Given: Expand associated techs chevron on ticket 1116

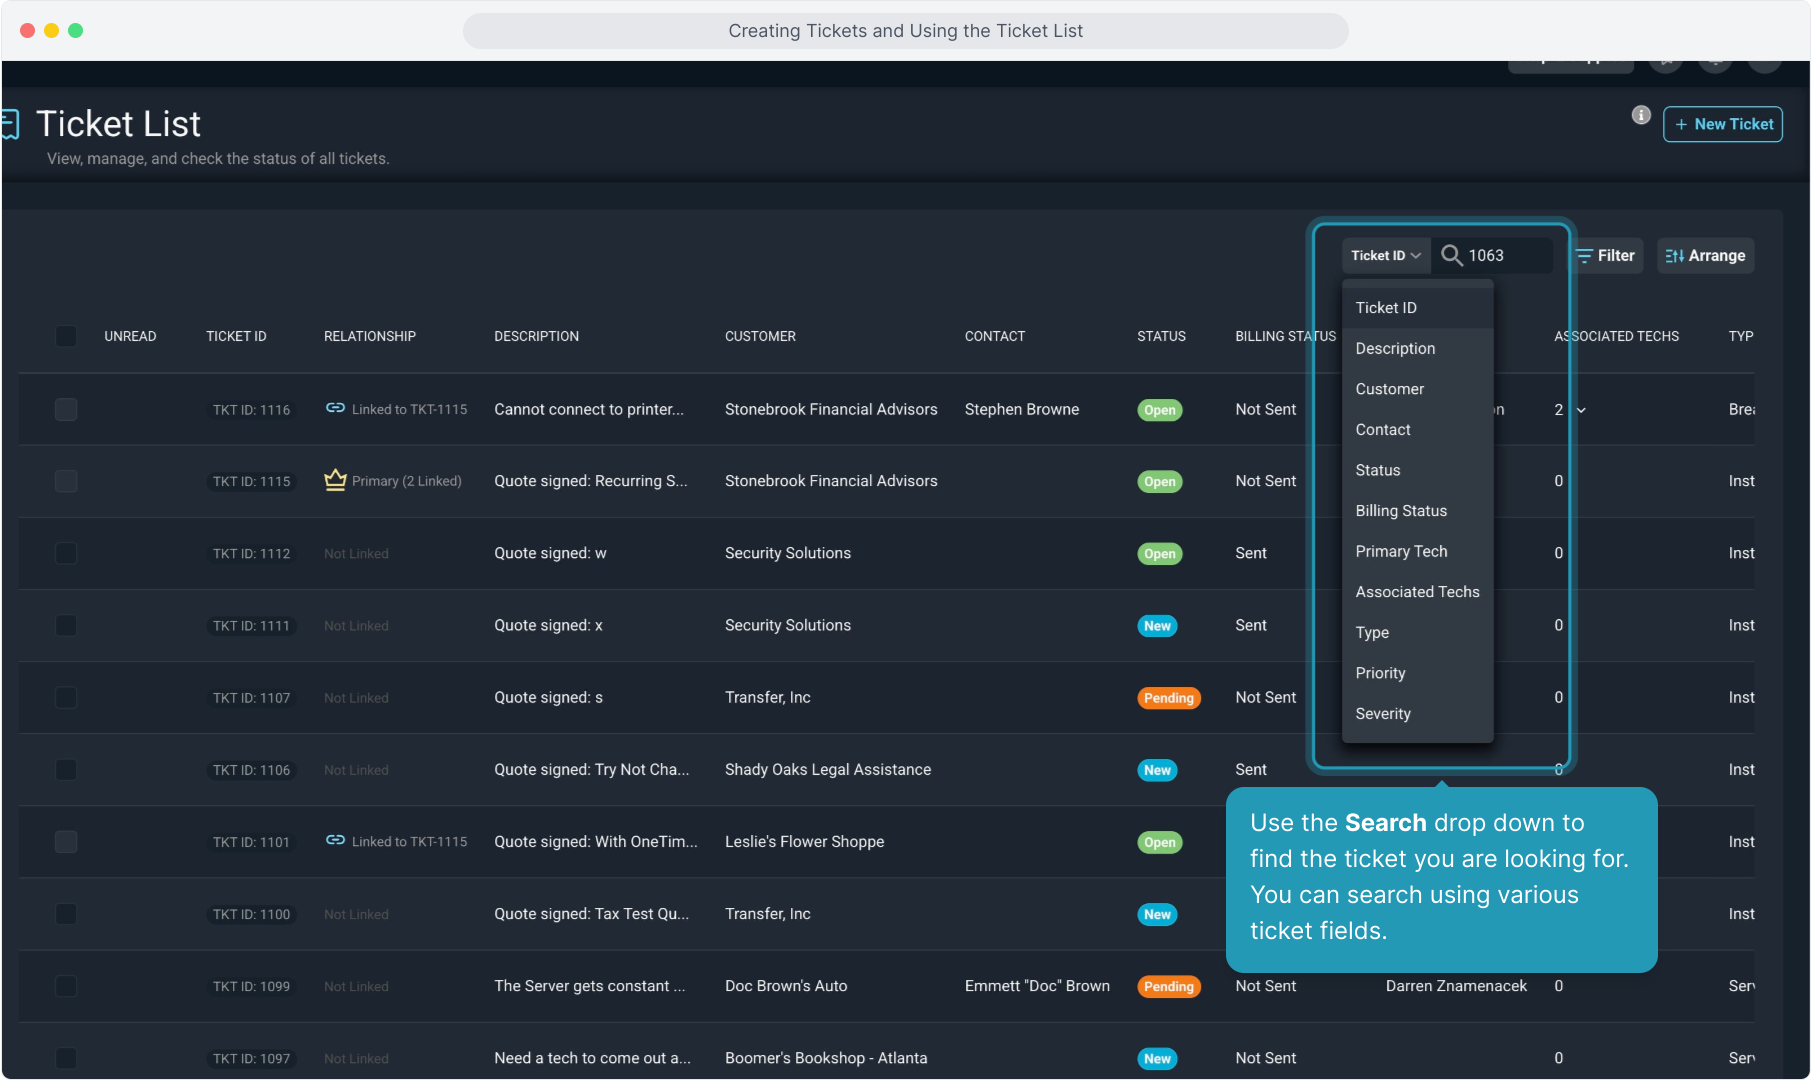Looking at the screenshot, I should click(1581, 410).
